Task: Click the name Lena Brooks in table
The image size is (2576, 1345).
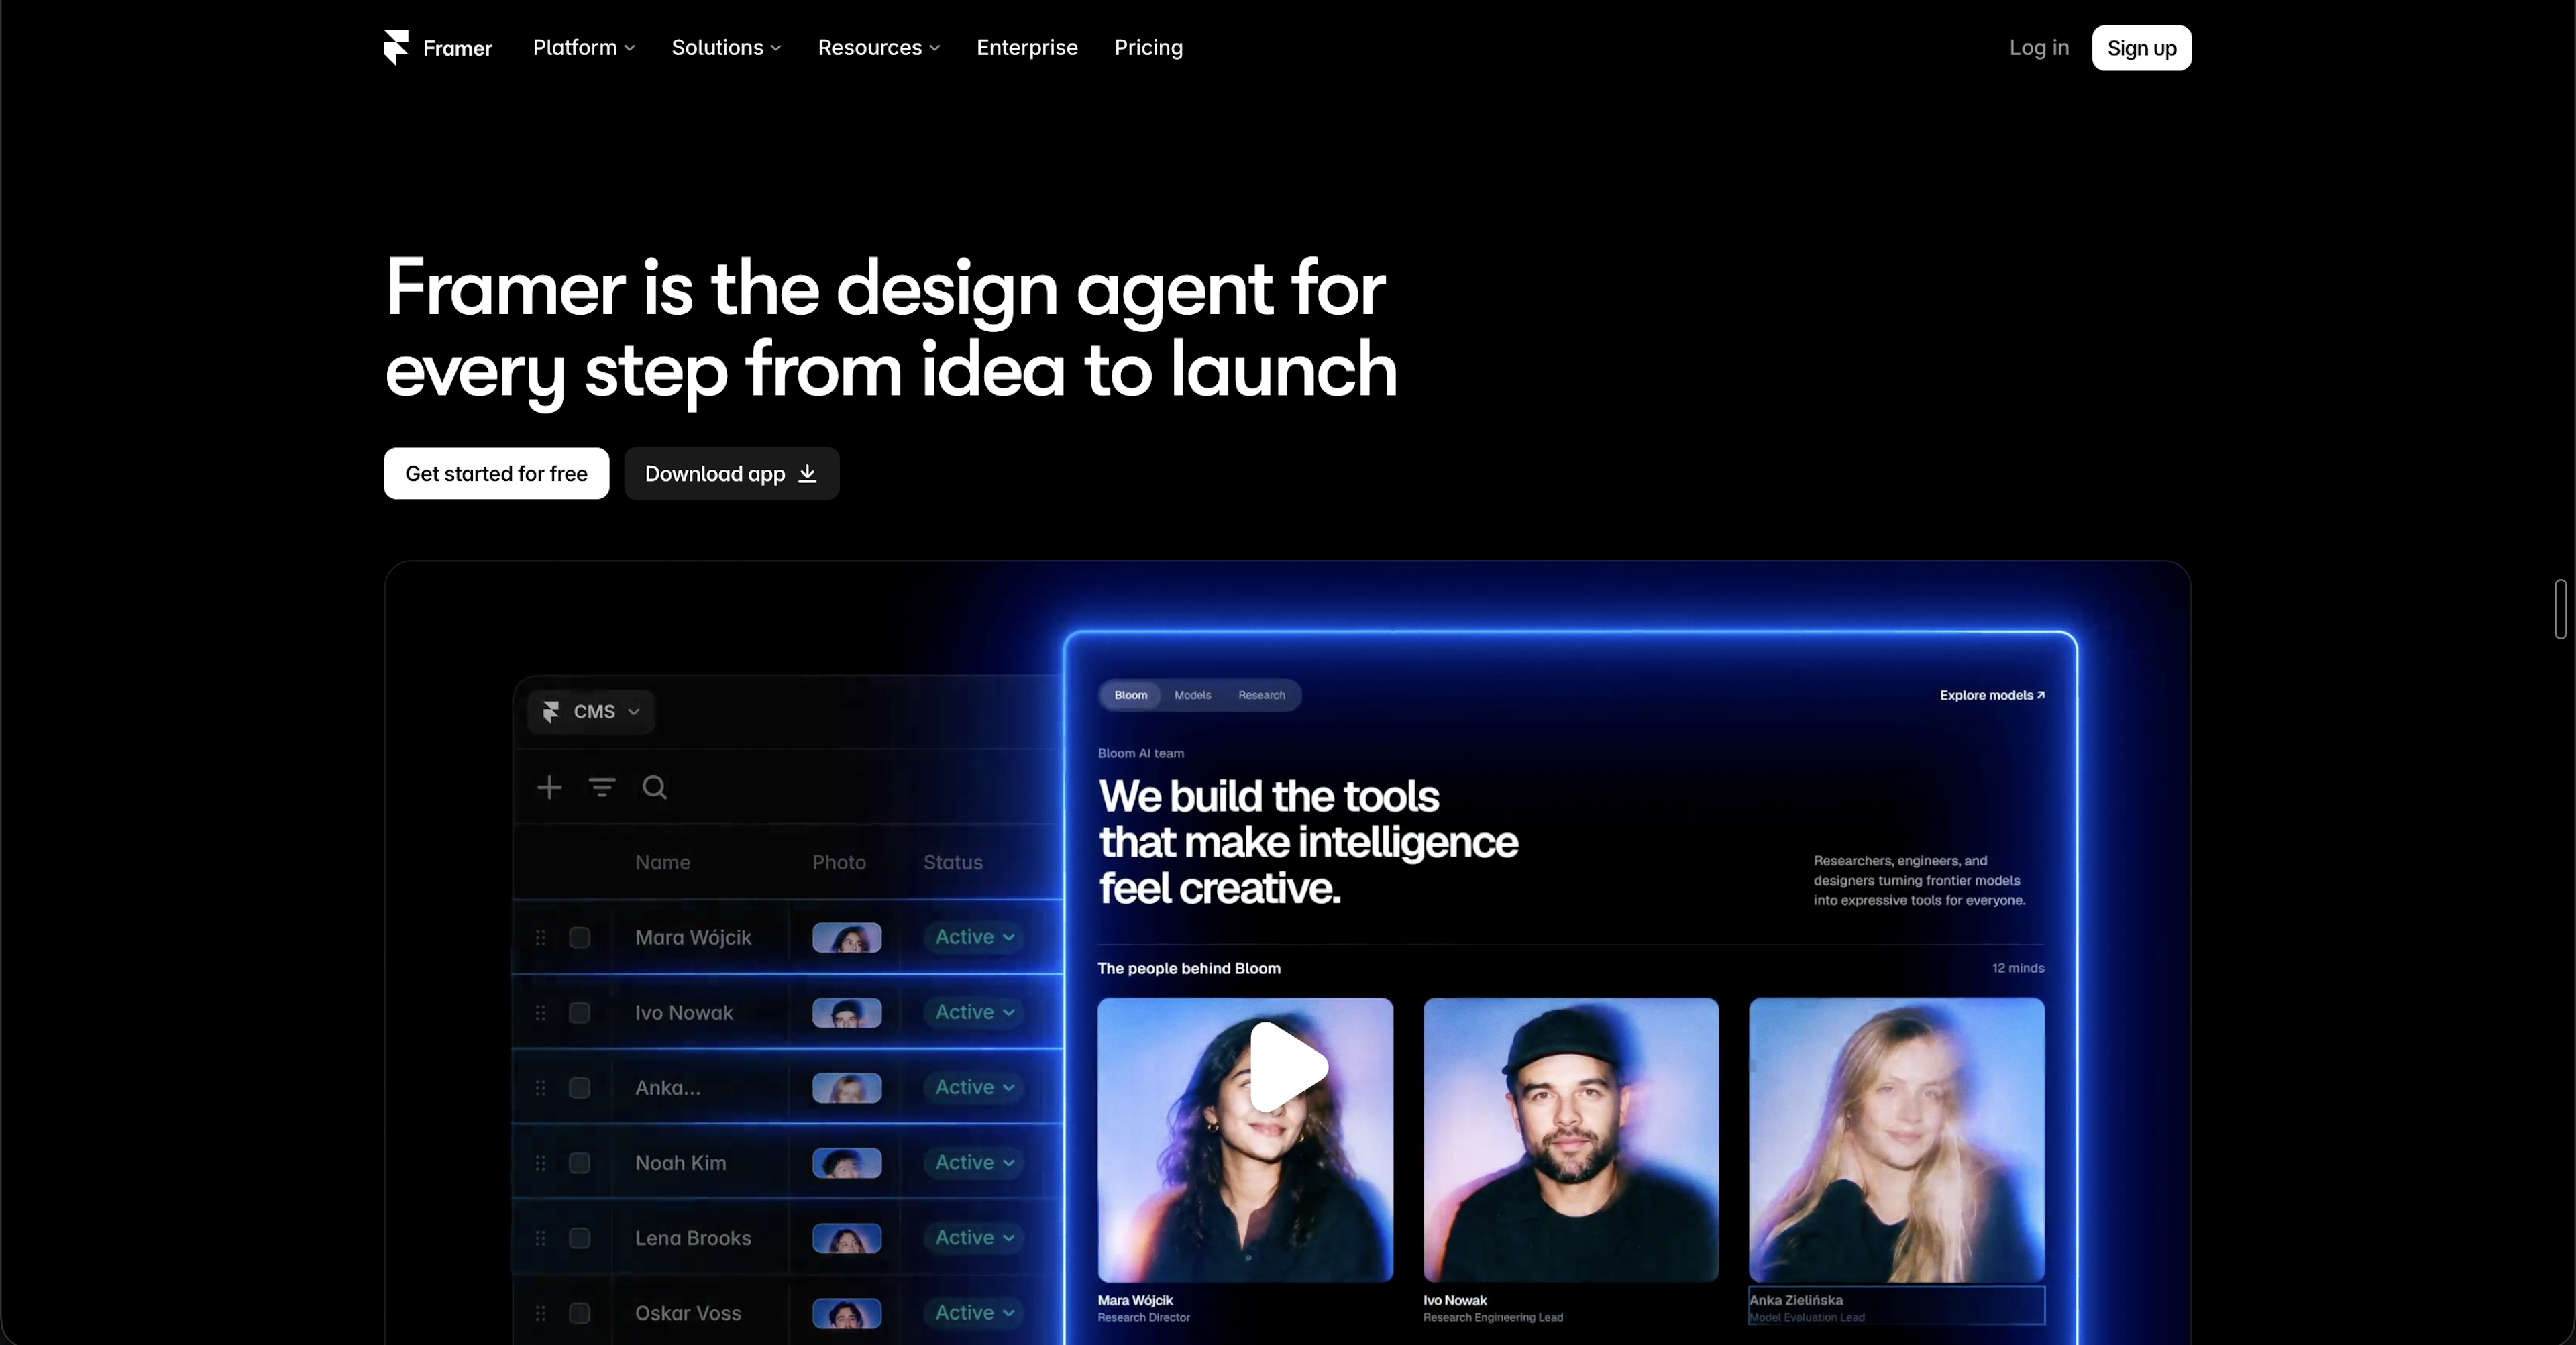Action: [693, 1238]
